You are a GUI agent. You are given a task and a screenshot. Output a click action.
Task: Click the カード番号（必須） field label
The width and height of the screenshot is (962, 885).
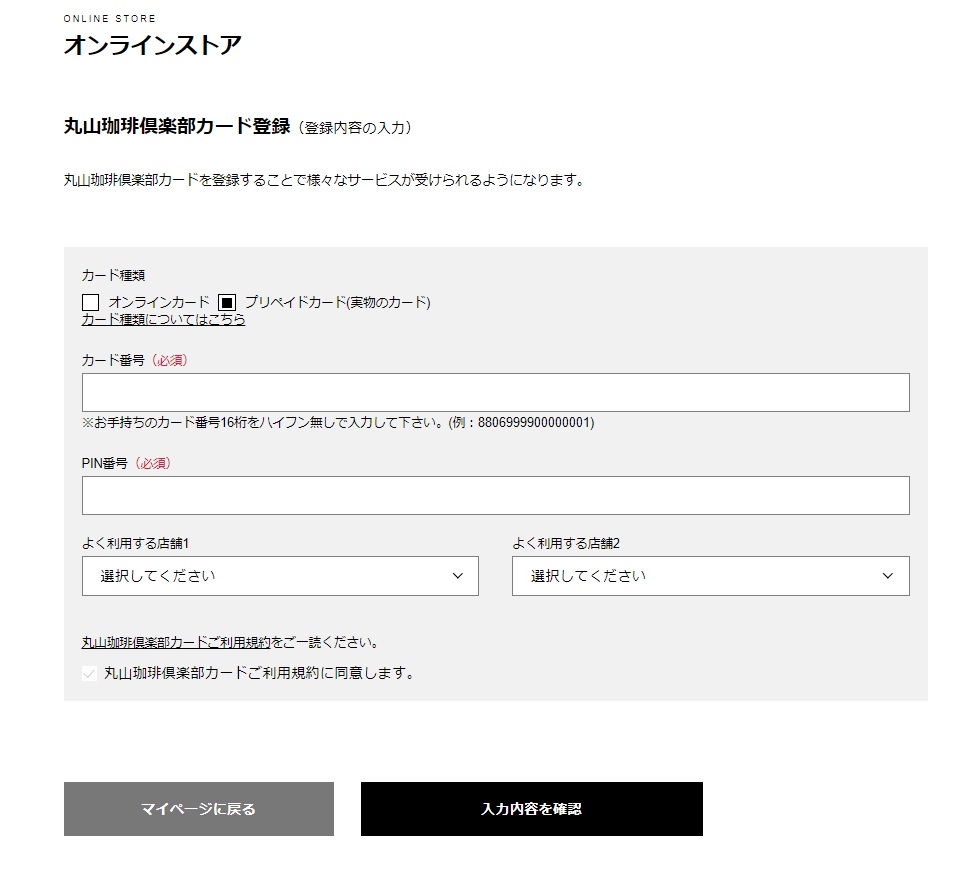click(x=134, y=361)
